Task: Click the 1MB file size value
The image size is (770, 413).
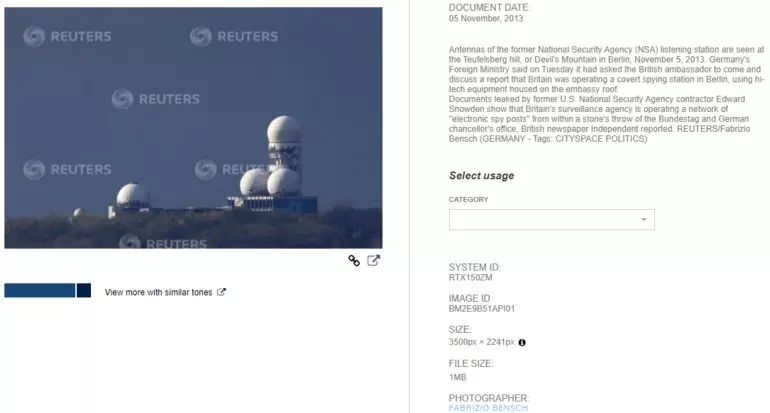Action: [458, 377]
